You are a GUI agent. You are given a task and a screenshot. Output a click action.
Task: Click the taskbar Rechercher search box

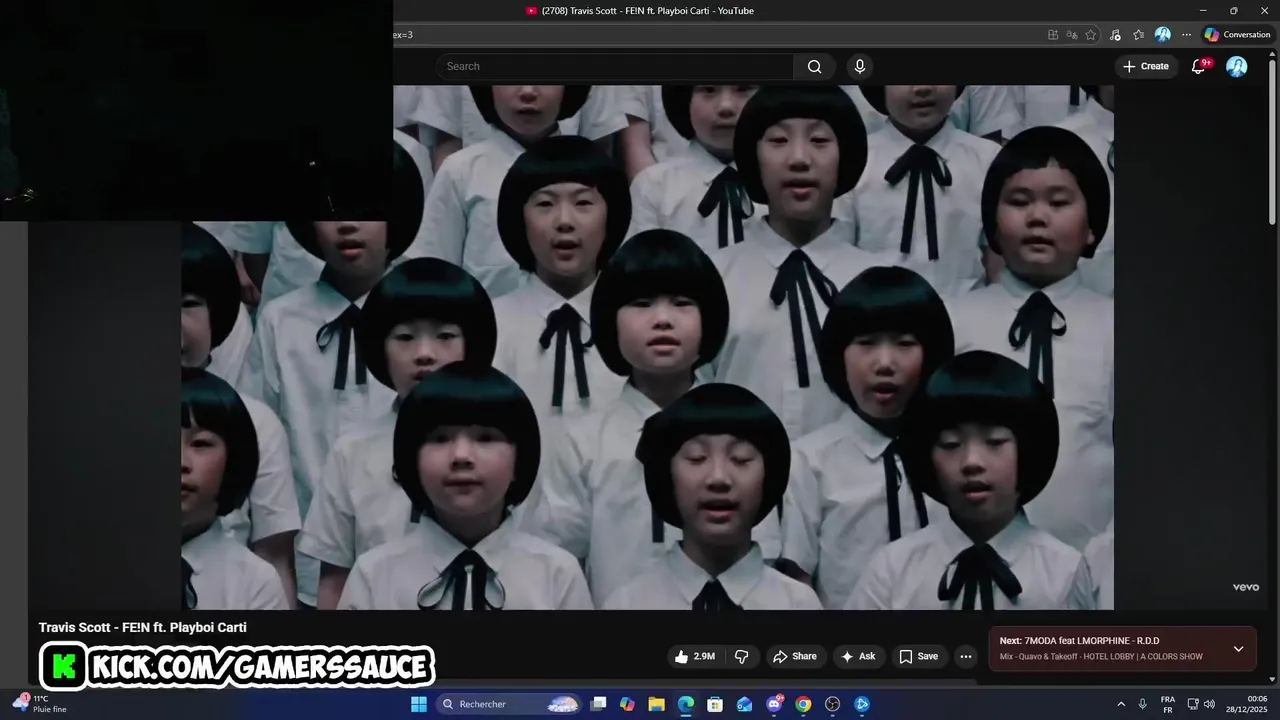[x=510, y=704]
